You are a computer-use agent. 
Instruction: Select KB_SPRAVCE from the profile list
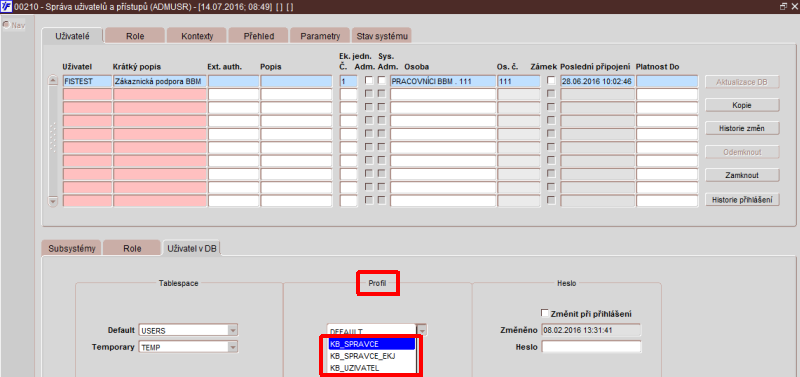tap(372, 344)
